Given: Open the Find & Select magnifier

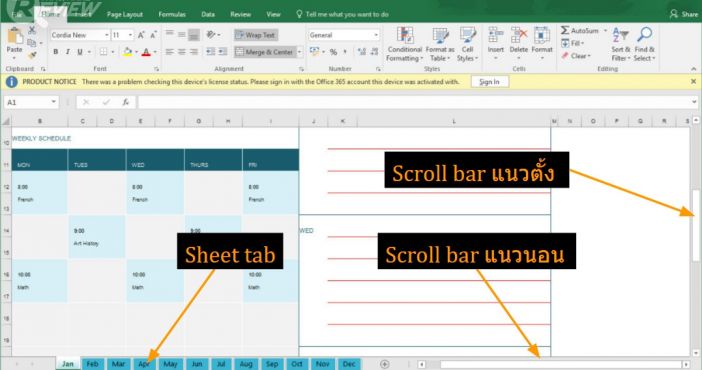Looking at the screenshot, I should (644, 35).
